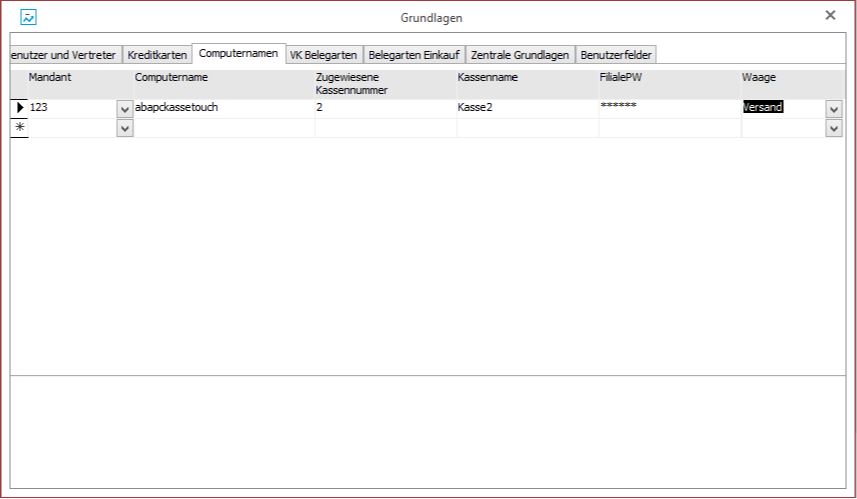The width and height of the screenshot is (857, 499).
Task: Expand the Mandant dropdown for row 123
Action: point(124,109)
